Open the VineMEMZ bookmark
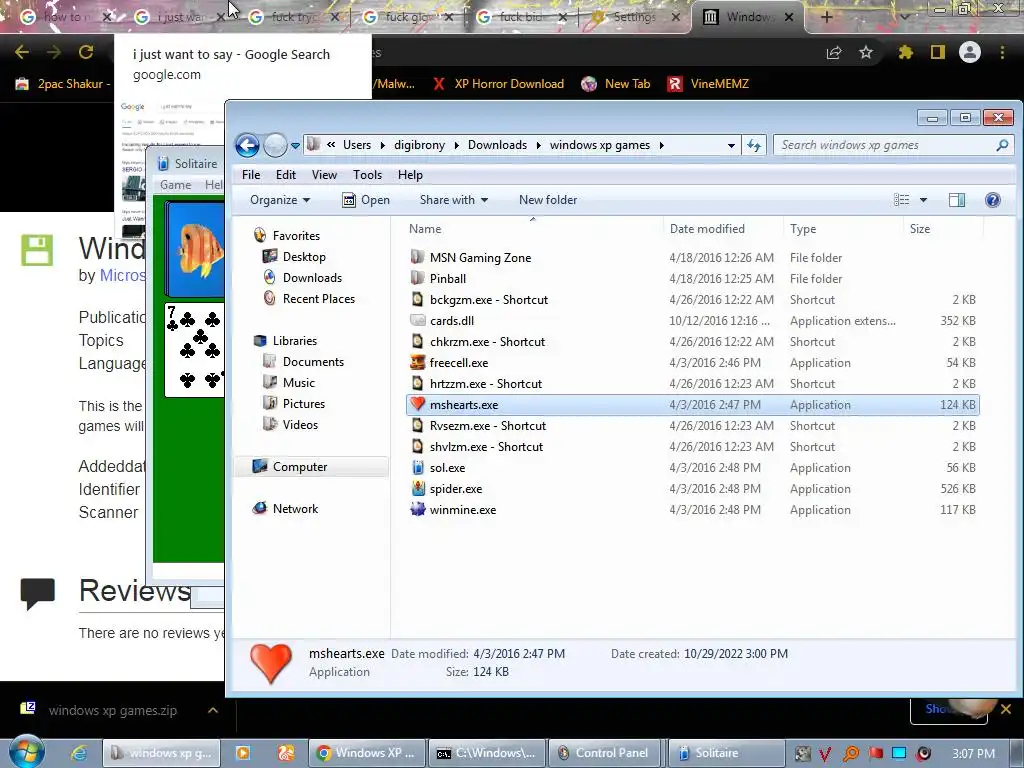The height and width of the screenshot is (768, 1024). tap(708, 84)
